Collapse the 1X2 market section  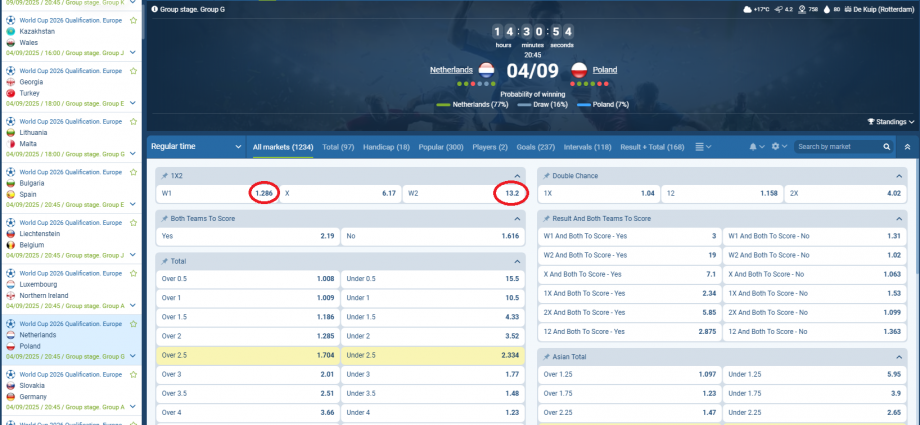(517, 176)
